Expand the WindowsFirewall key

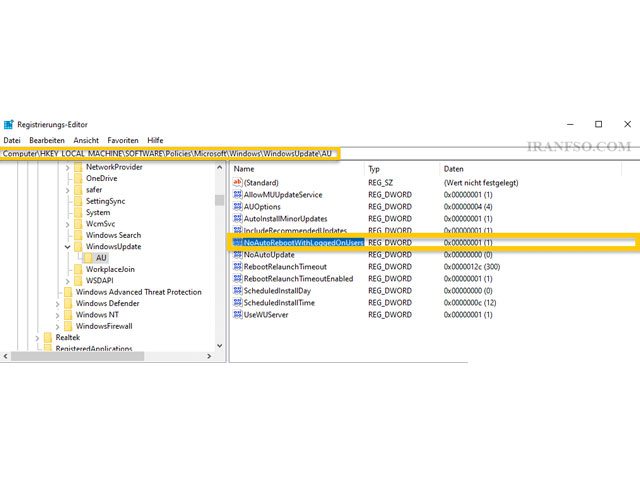coord(57,327)
